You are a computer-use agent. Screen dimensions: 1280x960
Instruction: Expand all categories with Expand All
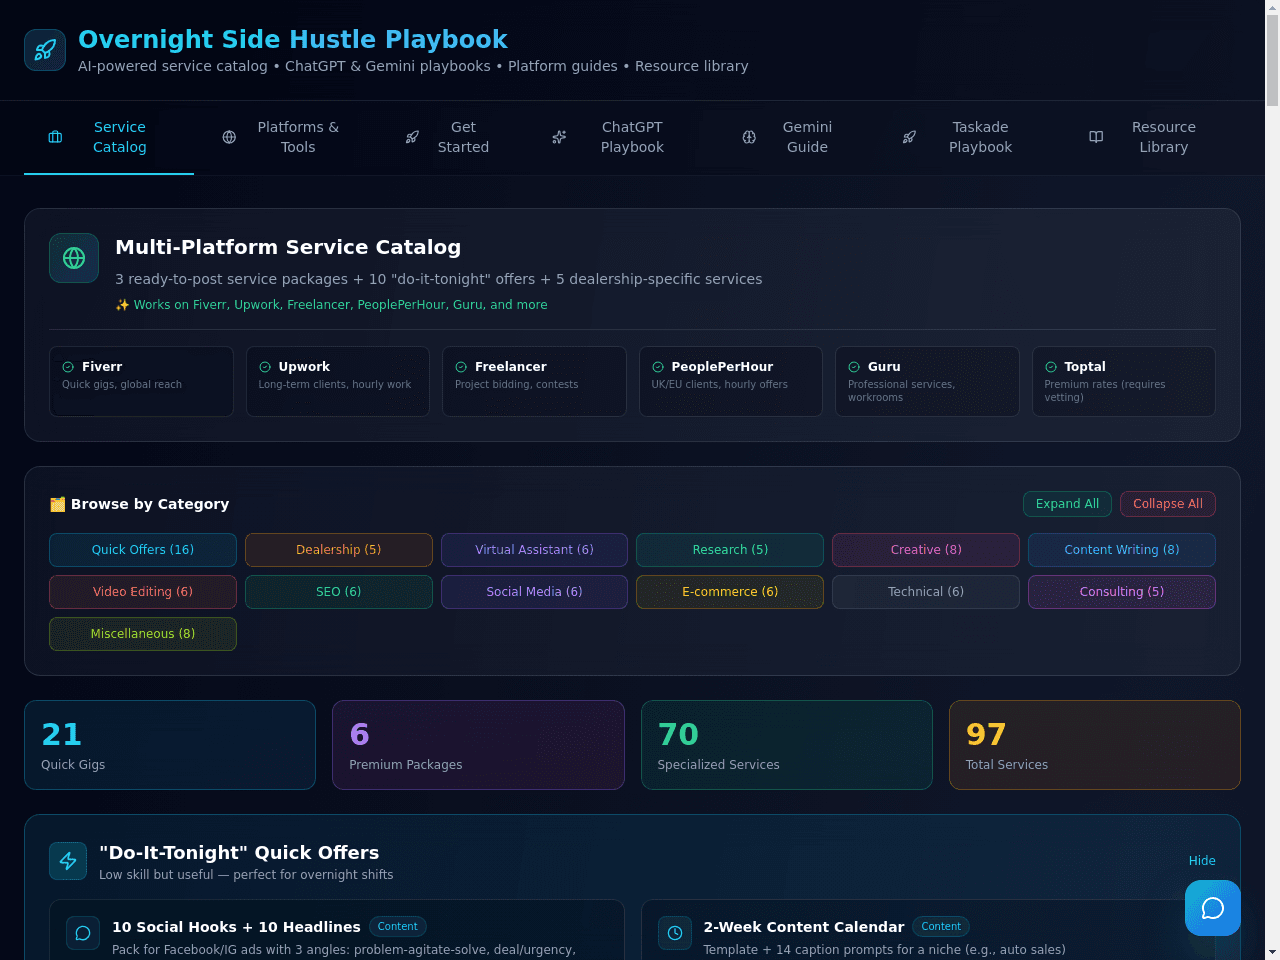[1067, 504]
